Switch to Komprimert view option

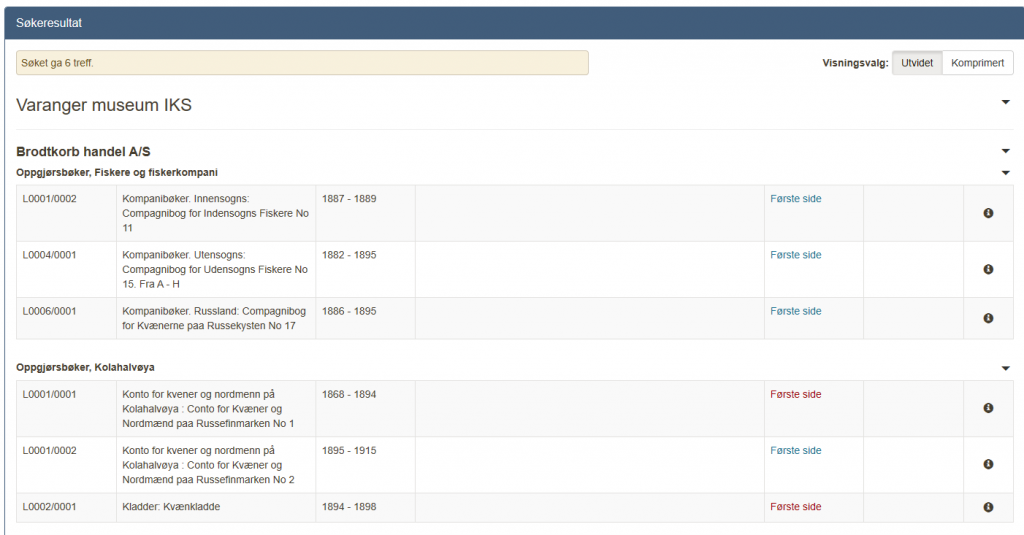coord(977,63)
